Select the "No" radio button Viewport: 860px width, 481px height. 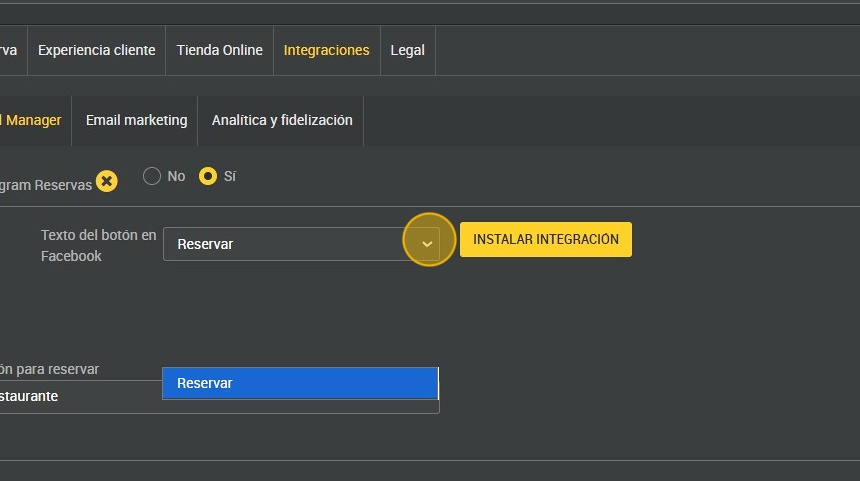(152, 176)
